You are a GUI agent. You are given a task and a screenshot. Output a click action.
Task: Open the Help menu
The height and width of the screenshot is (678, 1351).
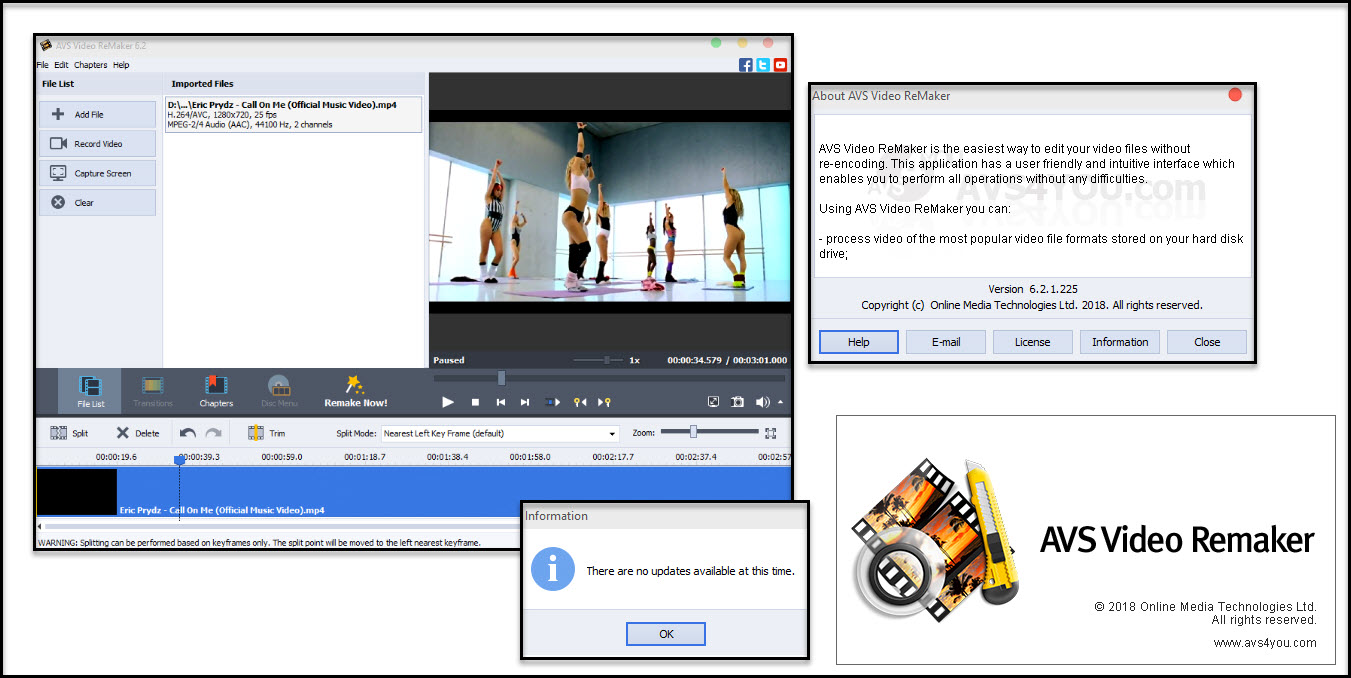point(121,65)
